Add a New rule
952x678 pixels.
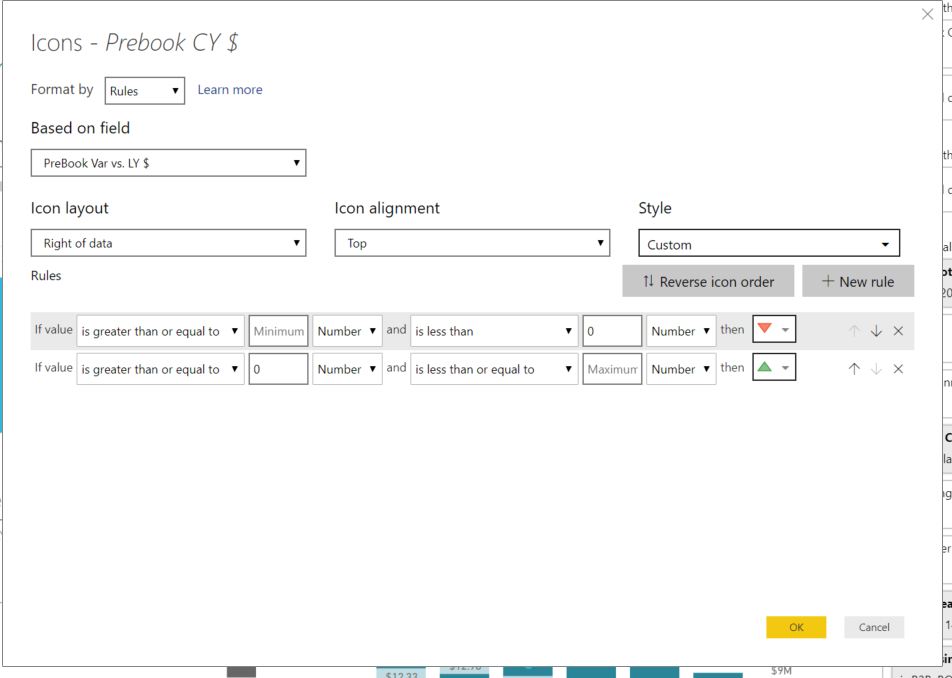point(858,281)
